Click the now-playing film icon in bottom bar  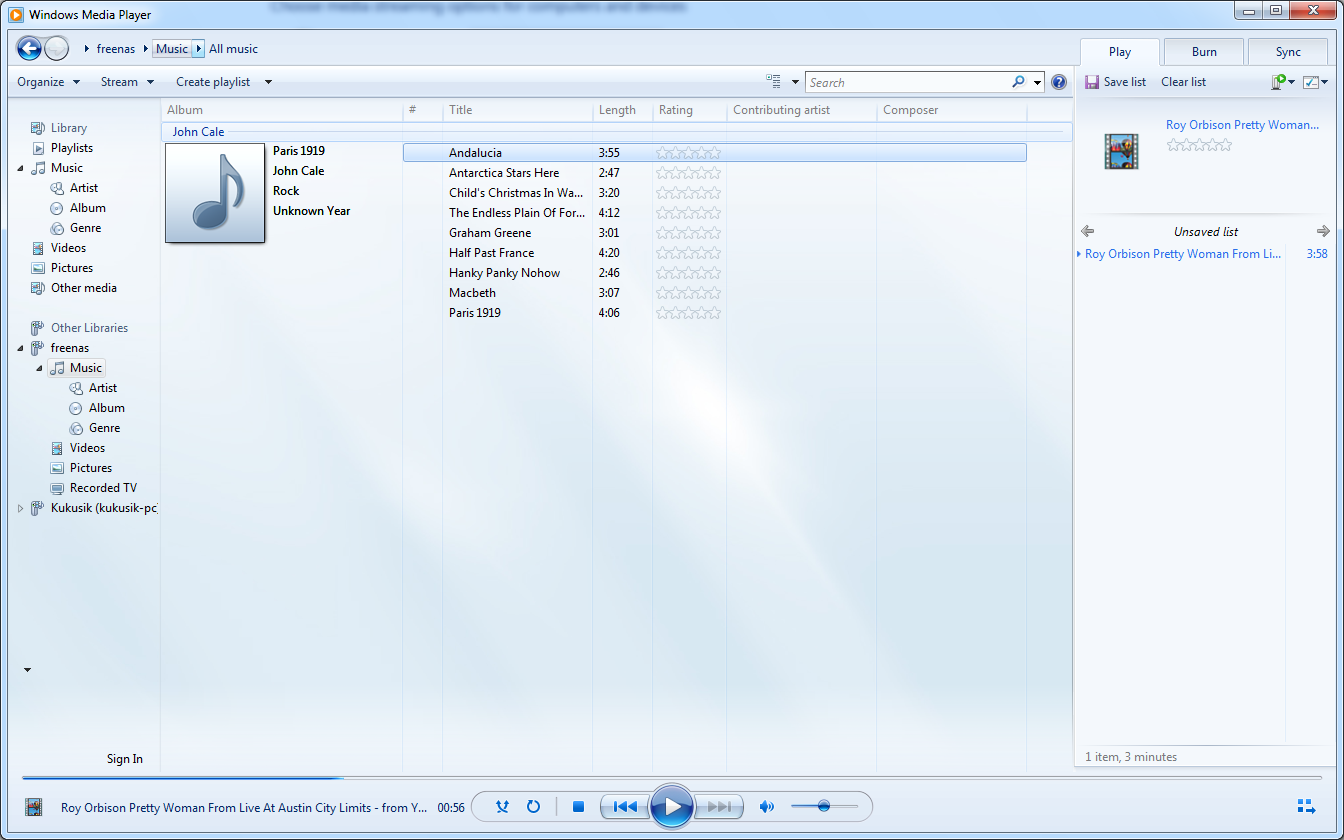[34, 807]
